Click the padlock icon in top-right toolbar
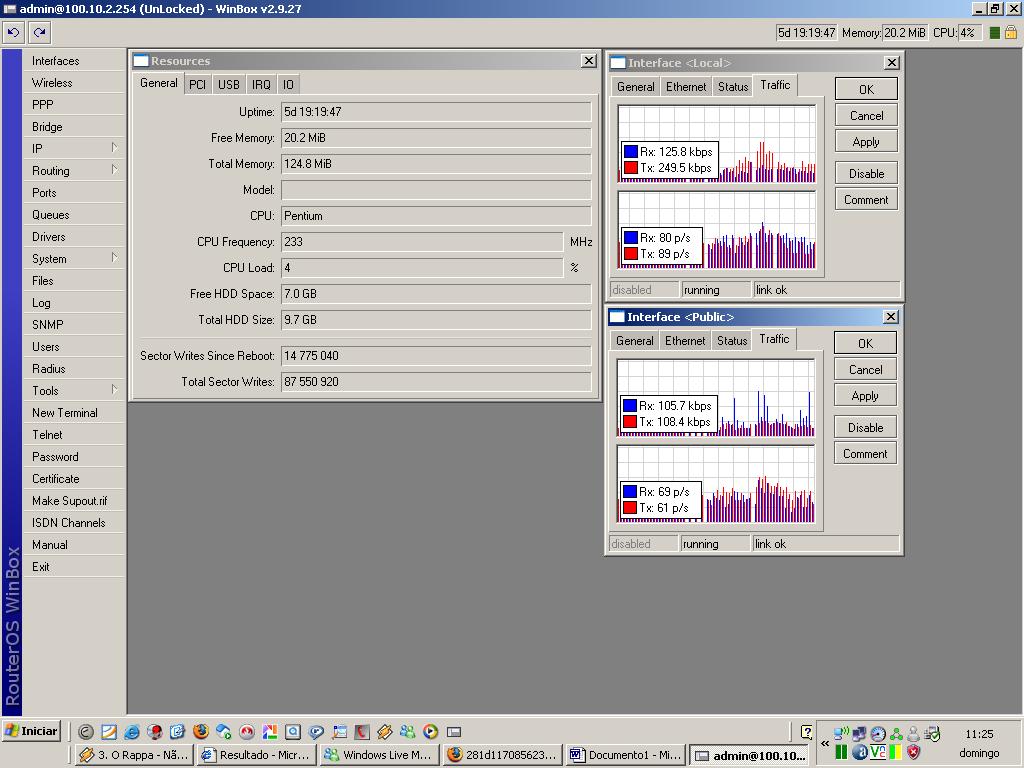 point(1010,32)
